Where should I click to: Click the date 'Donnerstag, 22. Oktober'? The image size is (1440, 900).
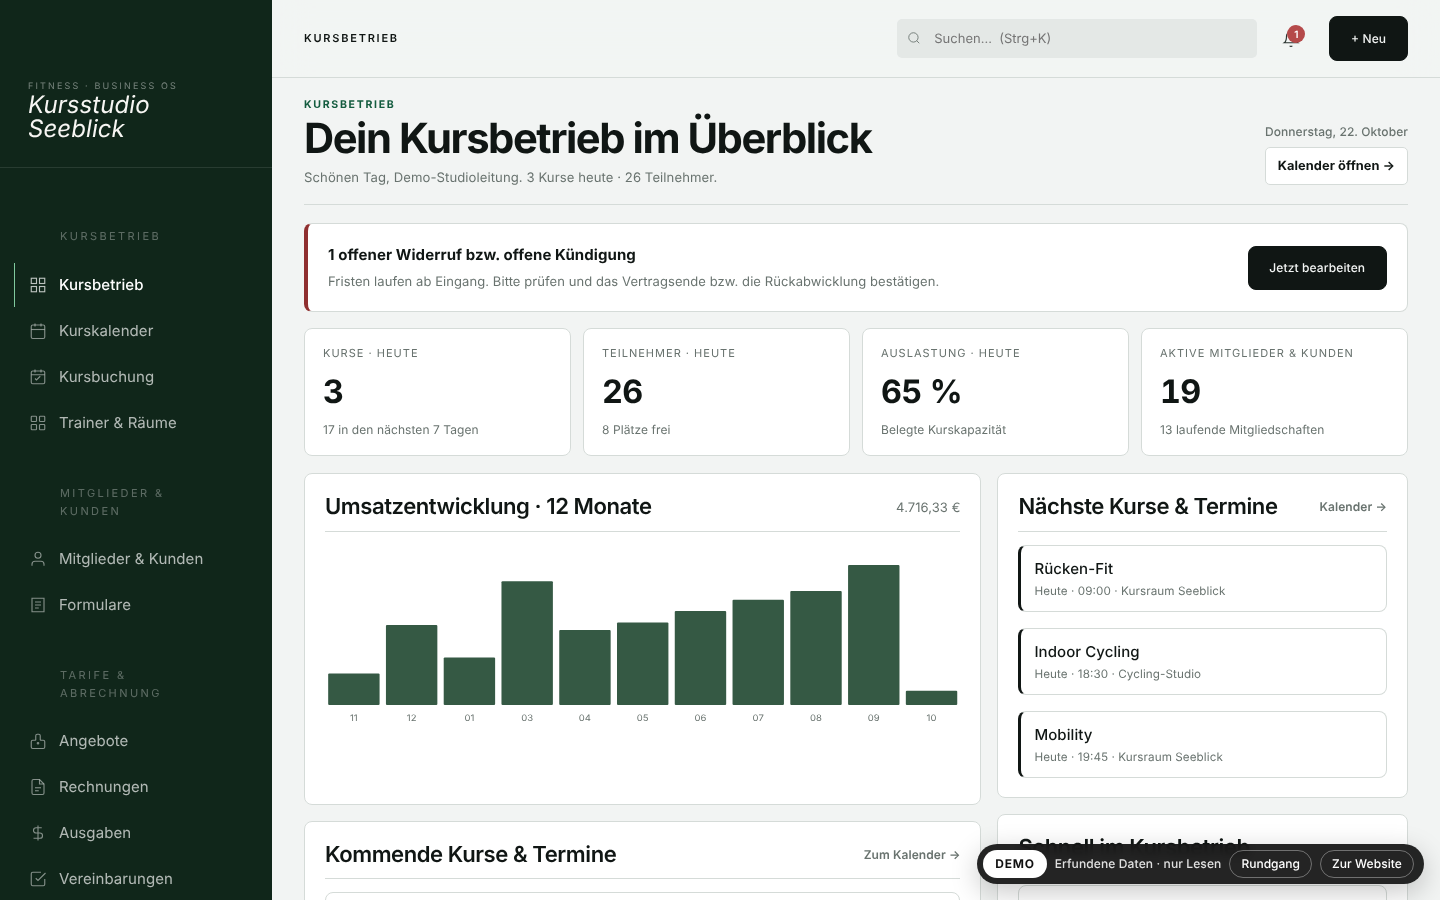pos(1336,132)
